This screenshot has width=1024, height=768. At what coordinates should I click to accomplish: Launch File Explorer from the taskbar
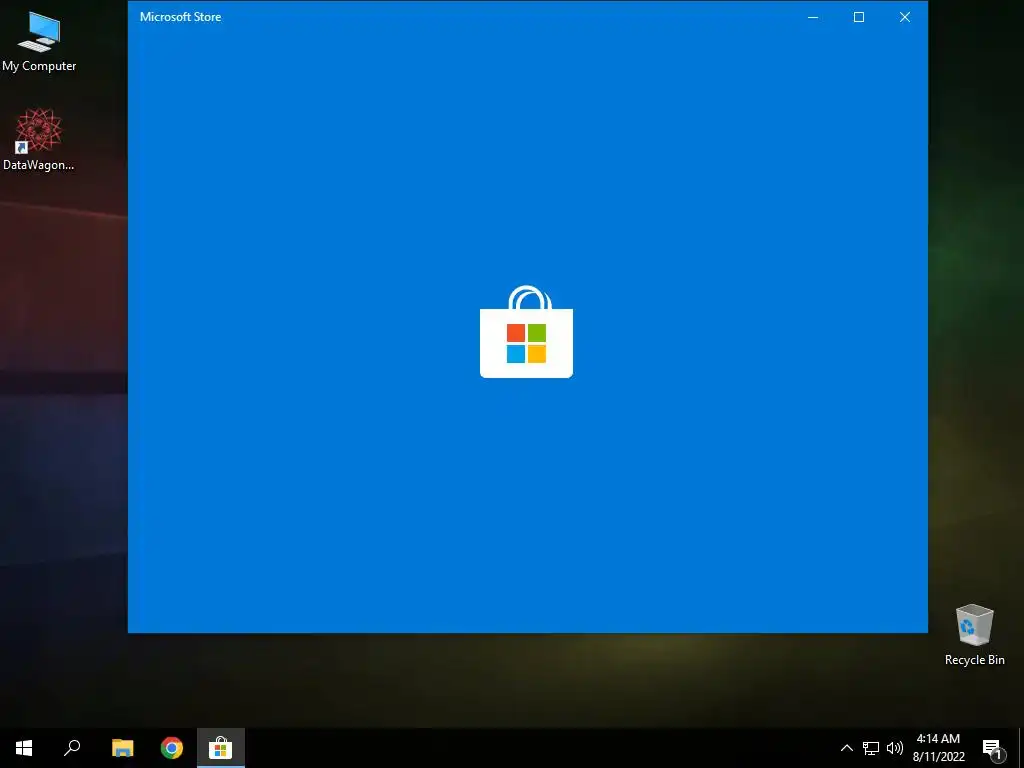coord(122,748)
